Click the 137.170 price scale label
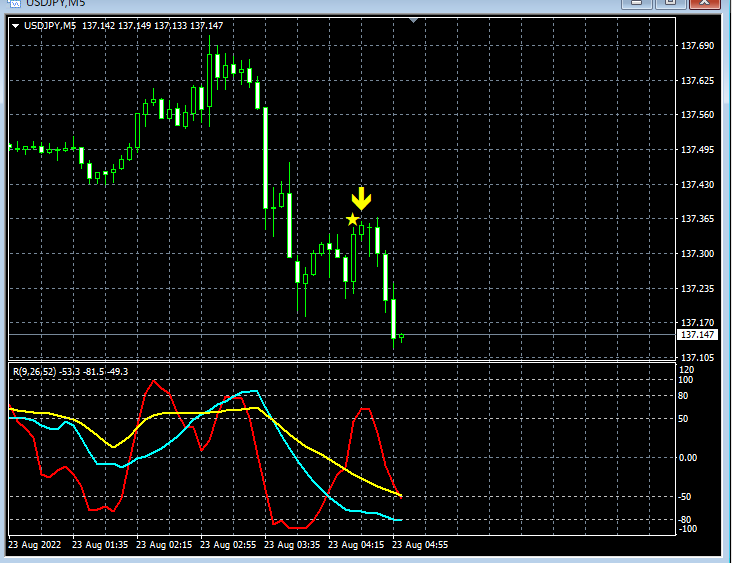 697,323
